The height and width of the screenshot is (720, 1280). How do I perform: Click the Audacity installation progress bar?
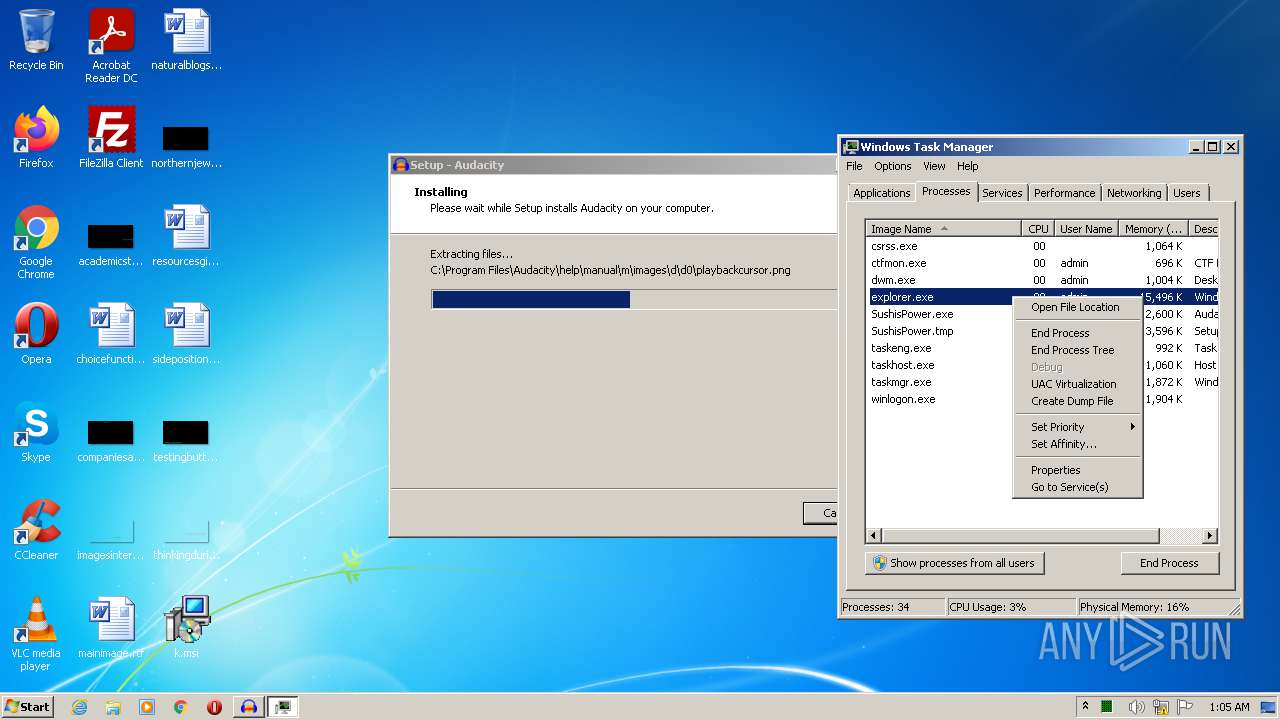pyautogui.click(x=634, y=299)
